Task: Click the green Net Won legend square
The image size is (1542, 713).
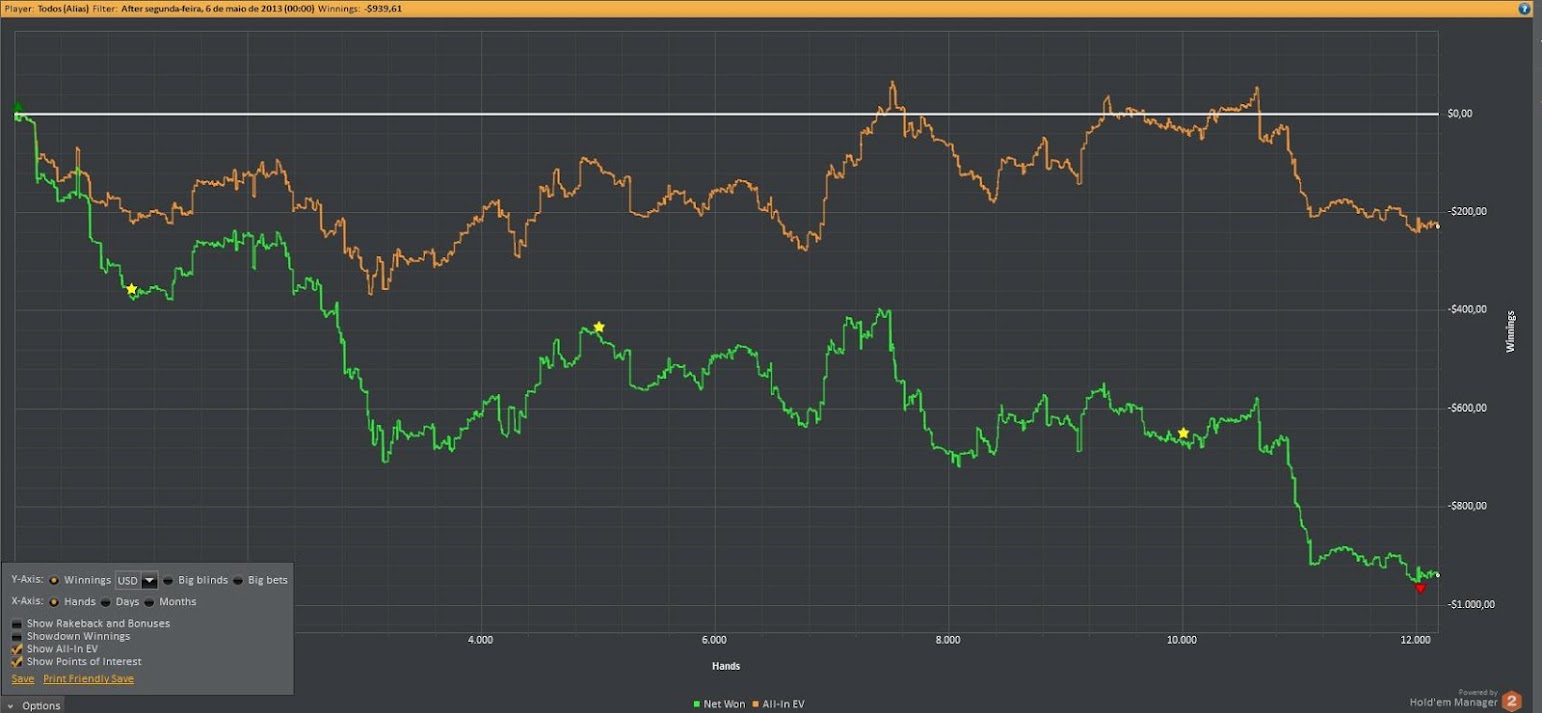Action: [697, 704]
